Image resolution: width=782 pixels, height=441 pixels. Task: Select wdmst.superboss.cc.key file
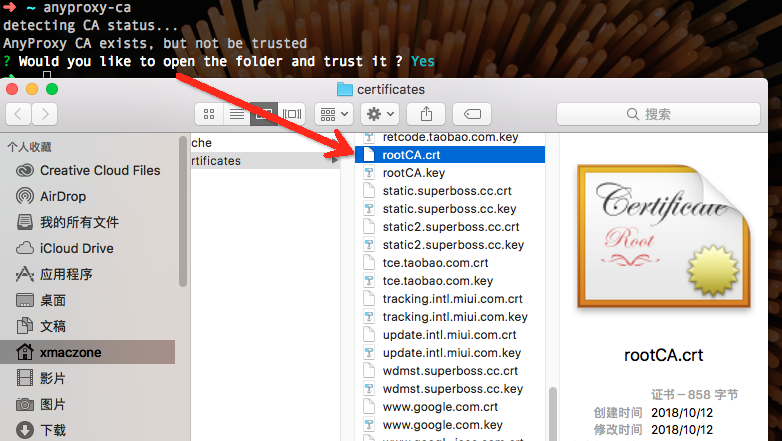[x=450, y=389]
